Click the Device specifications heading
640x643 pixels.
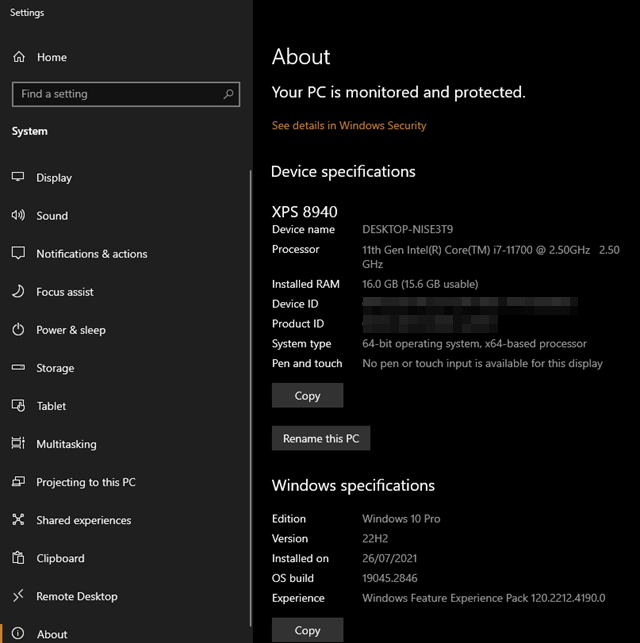click(x=343, y=172)
